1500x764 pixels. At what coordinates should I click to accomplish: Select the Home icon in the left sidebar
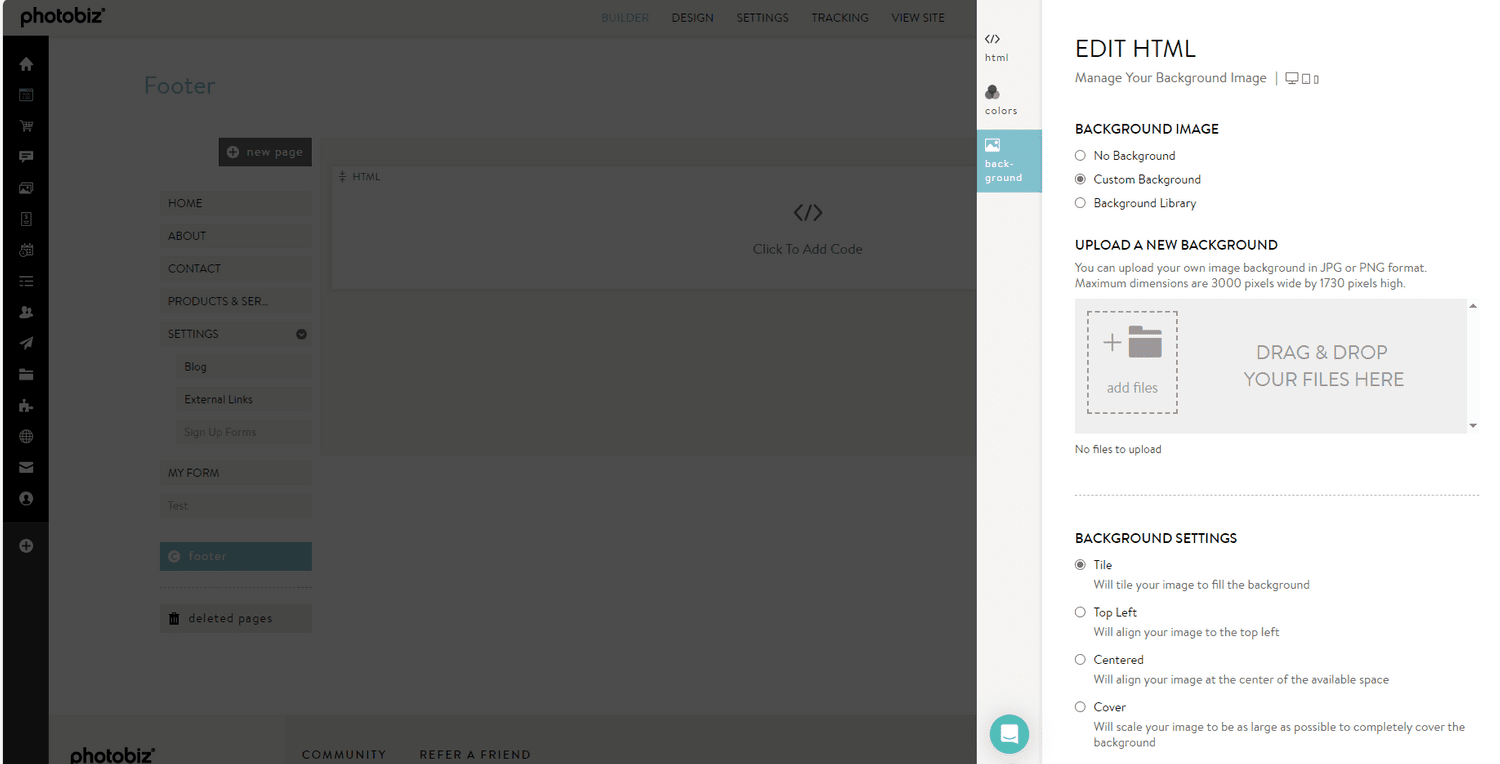pos(25,63)
